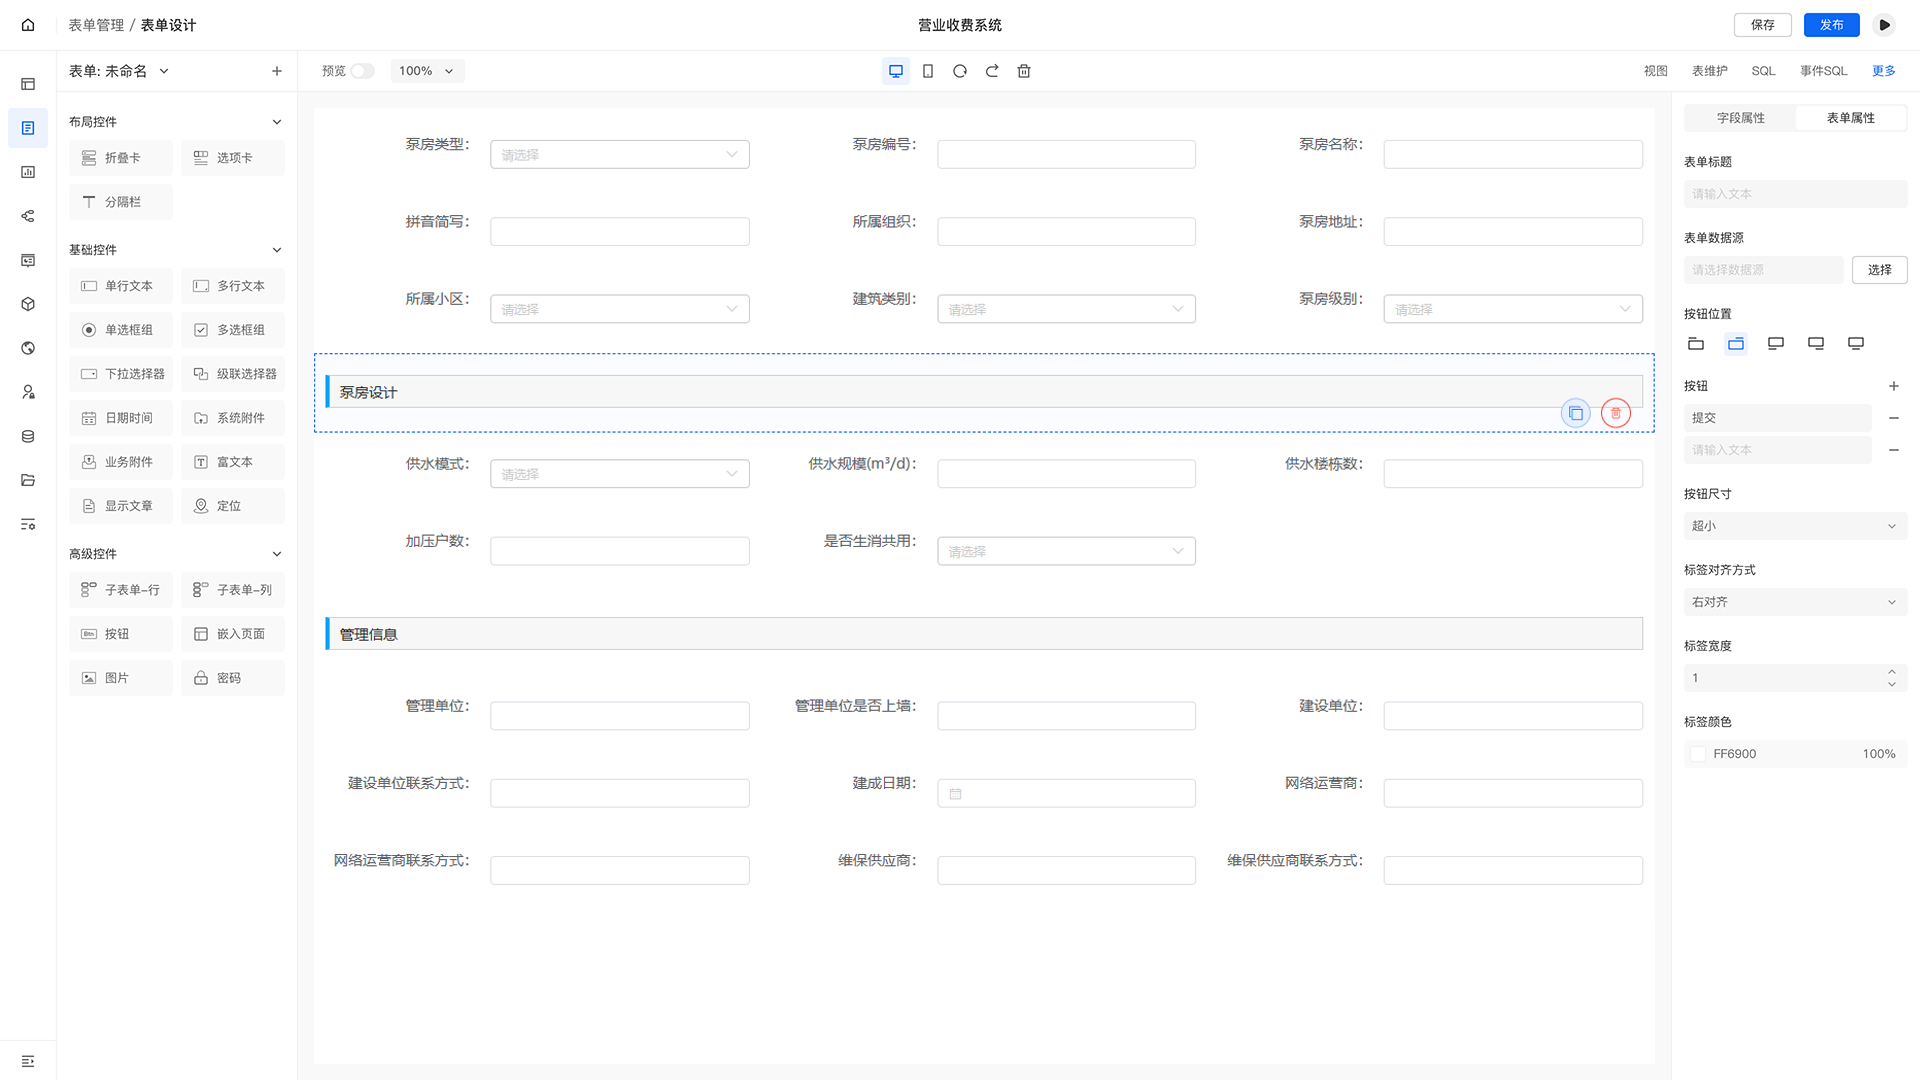
Task: Add 单选框组 radio group control
Action: click(121, 330)
